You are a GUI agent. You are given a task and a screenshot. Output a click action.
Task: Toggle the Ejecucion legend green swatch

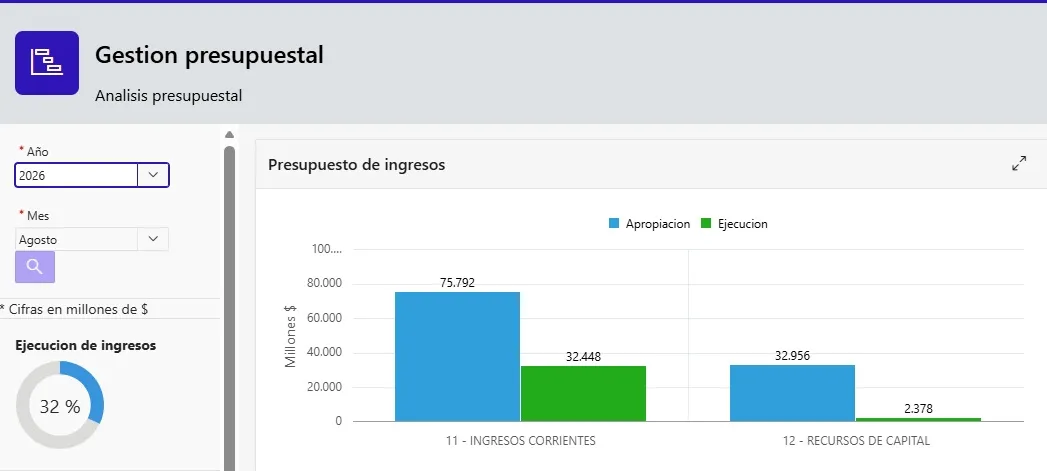point(706,224)
